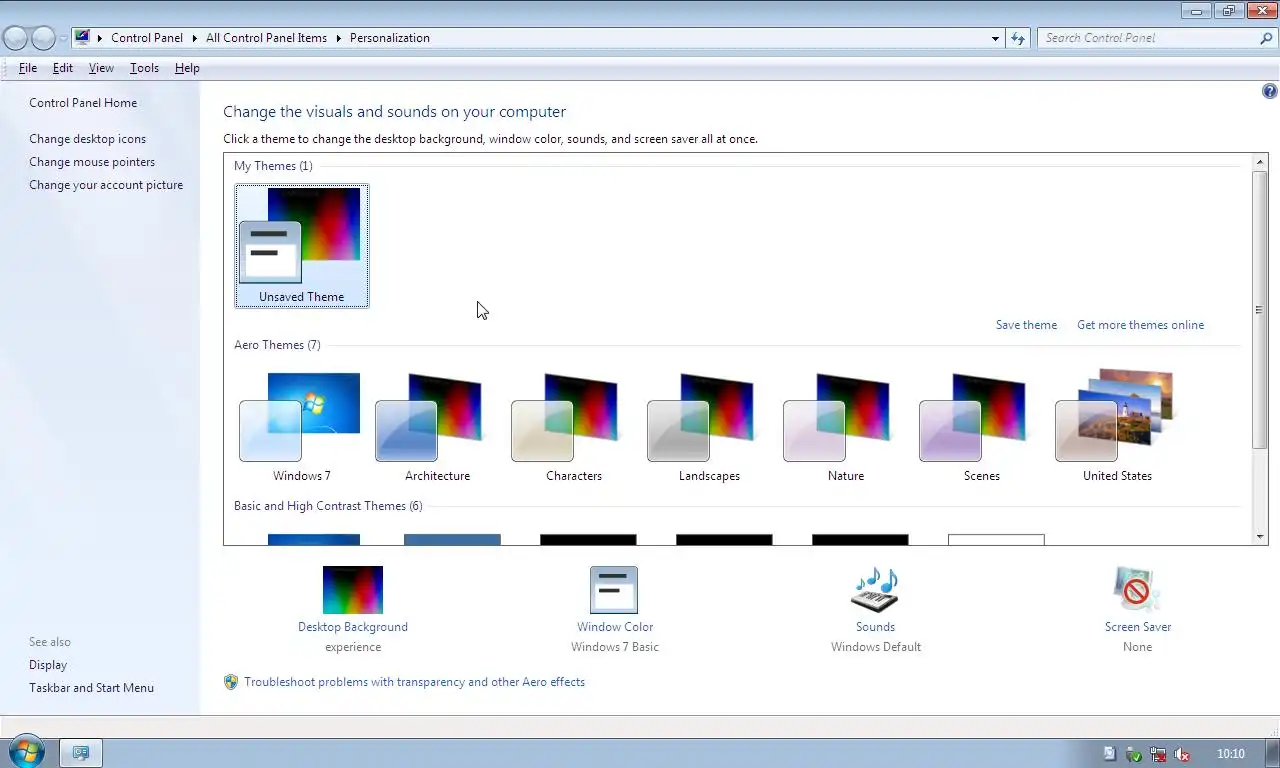Apply the Characters theme

574,427
